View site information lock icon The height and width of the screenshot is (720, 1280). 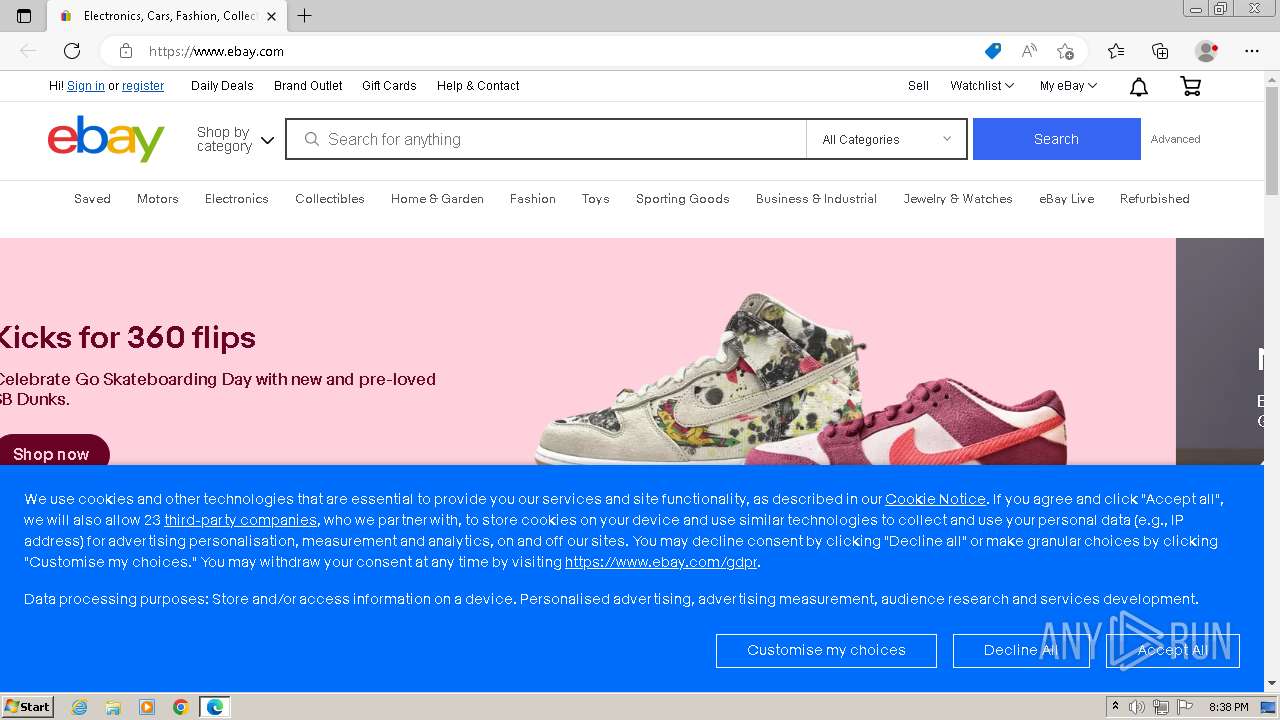[126, 51]
